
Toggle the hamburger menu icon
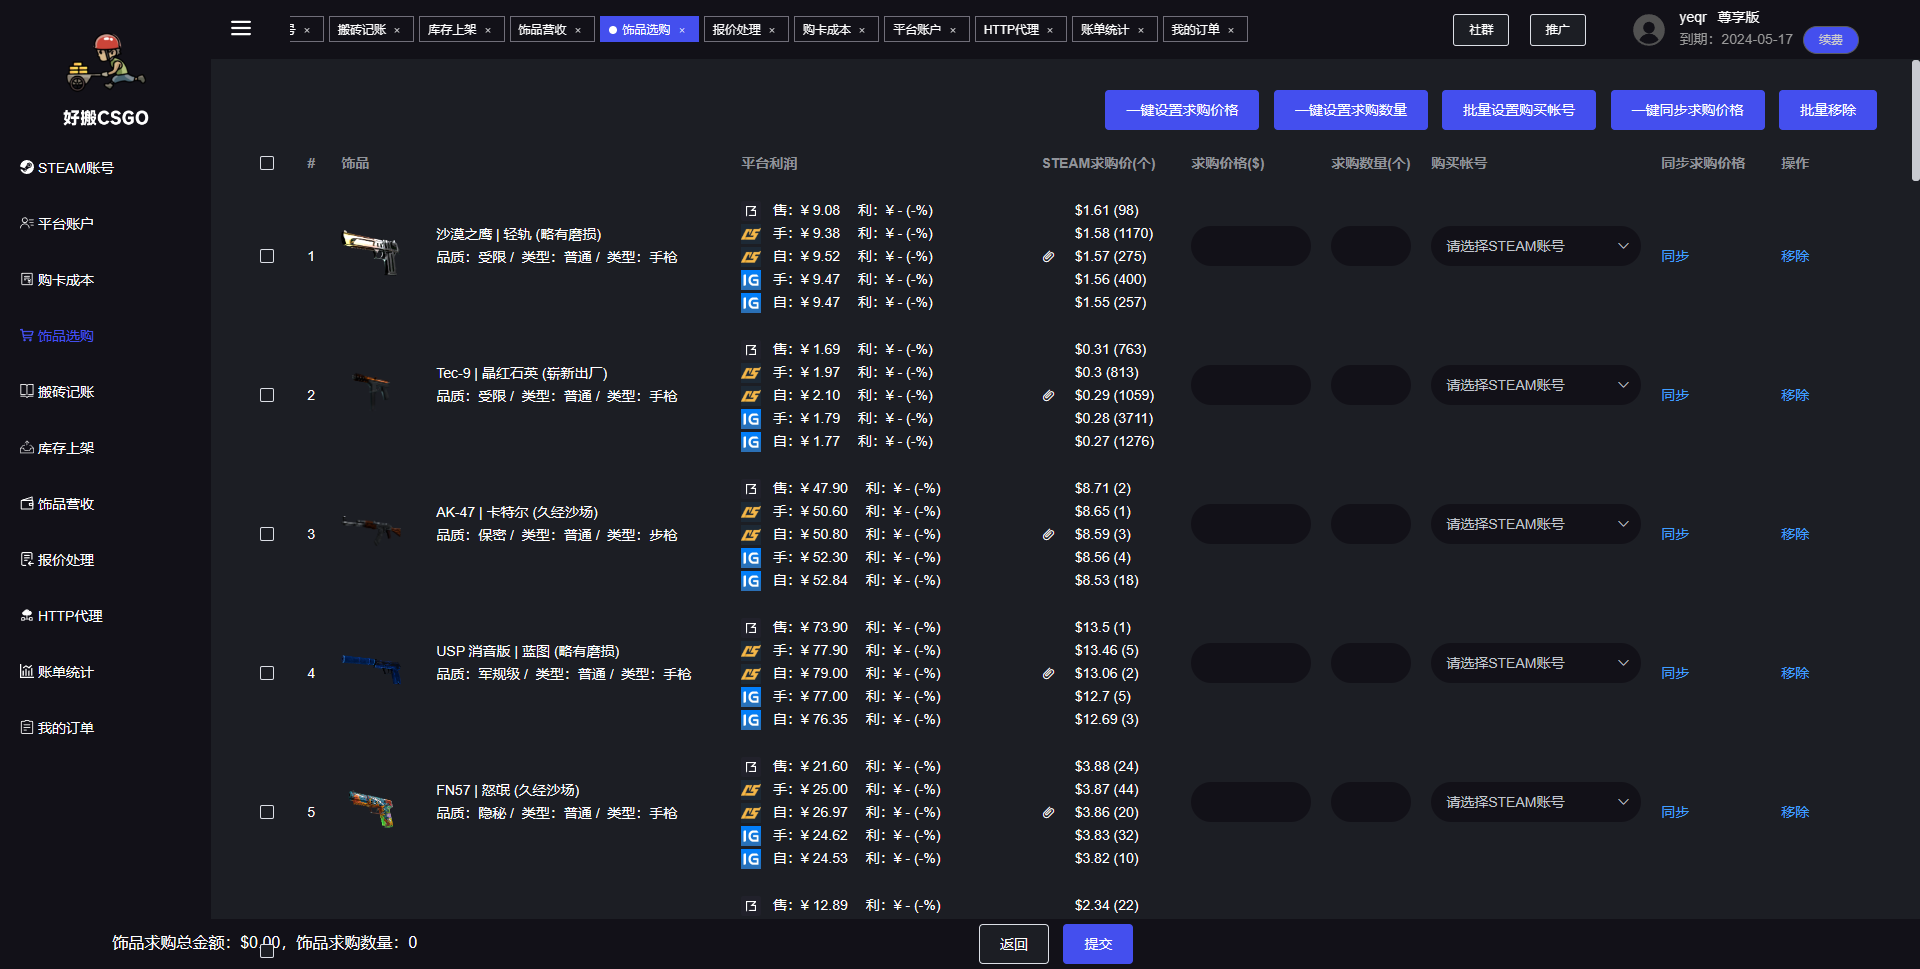click(x=241, y=29)
